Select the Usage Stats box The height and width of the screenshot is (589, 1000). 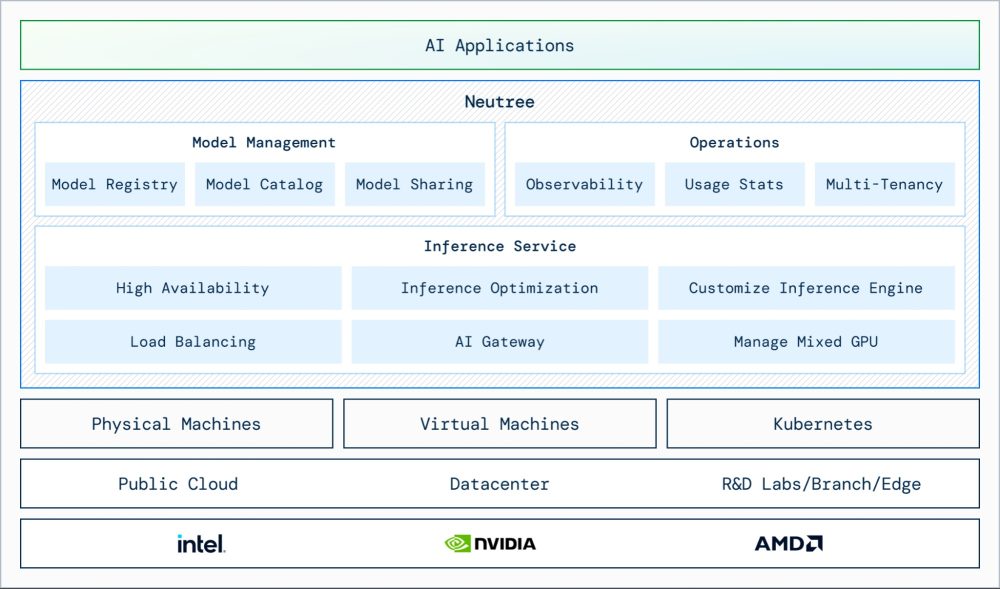[x=734, y=185]
